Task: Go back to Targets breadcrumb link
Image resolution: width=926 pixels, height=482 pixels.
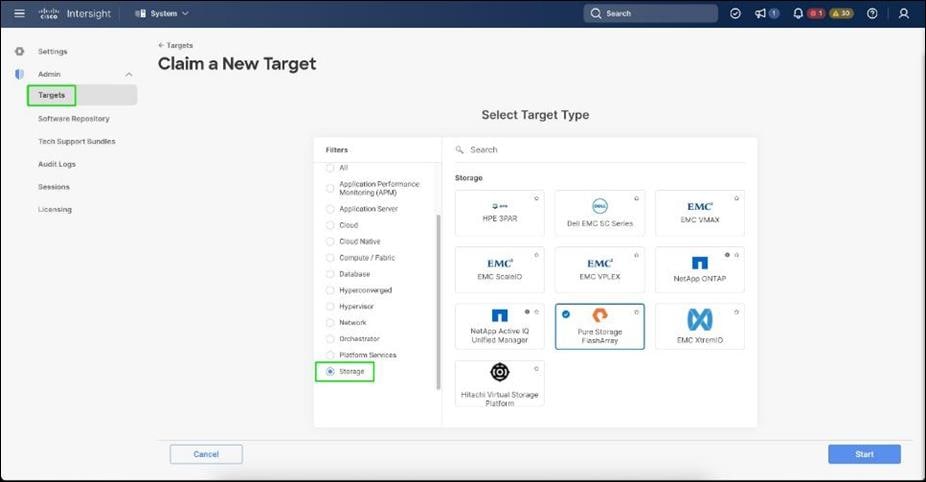Action: [x=176, y=45]
